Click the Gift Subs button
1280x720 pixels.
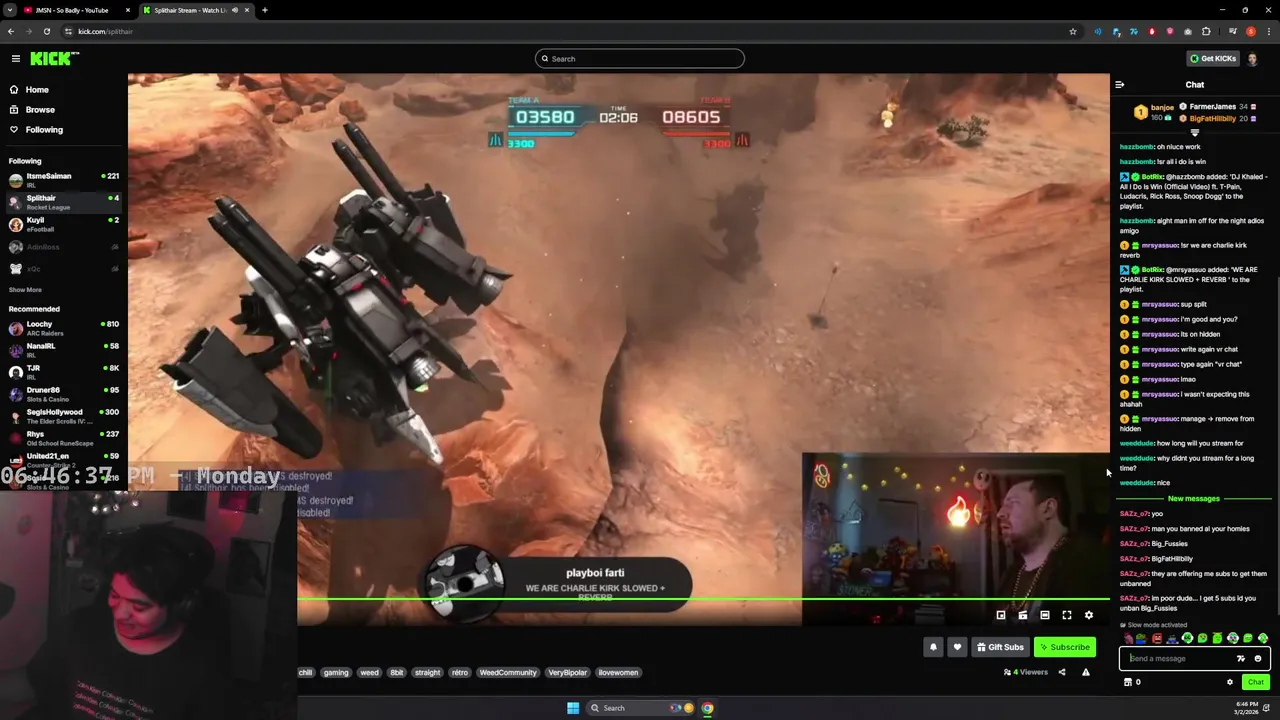point(1000,647)
